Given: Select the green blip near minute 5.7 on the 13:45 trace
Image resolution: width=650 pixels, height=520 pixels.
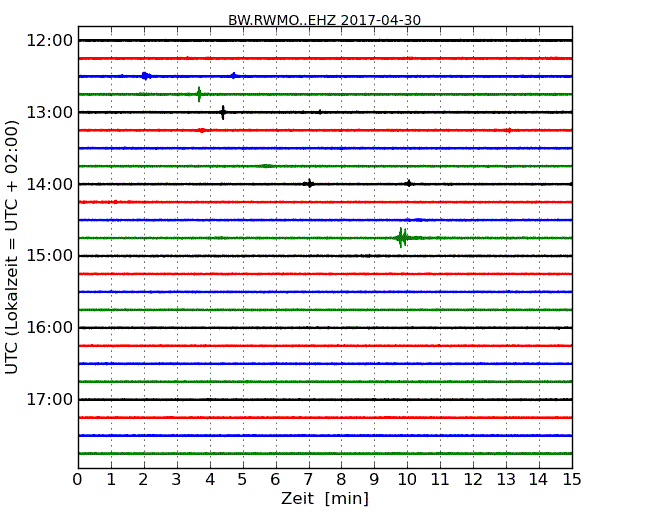Looking at the screenshot, I should click(x=267, y=166).
